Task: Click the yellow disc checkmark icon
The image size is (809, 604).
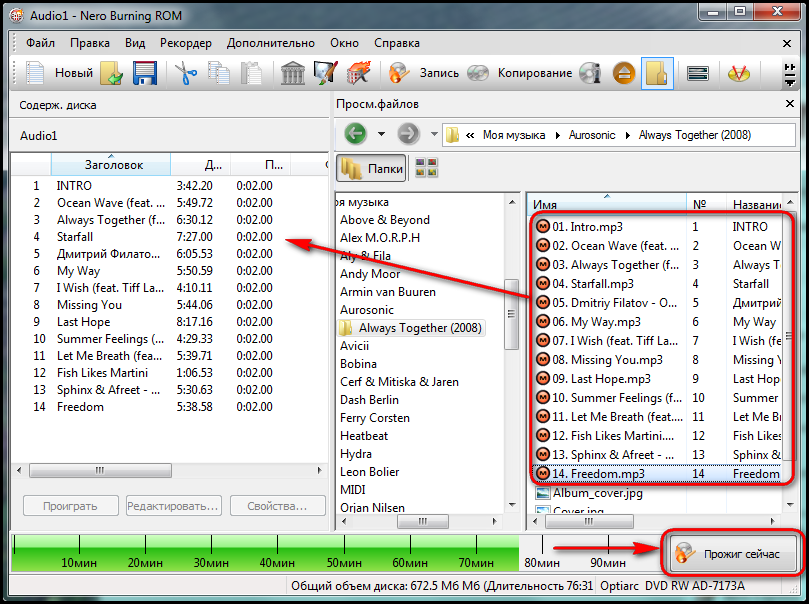Action: pyautogui.click(x=739, y=73)
